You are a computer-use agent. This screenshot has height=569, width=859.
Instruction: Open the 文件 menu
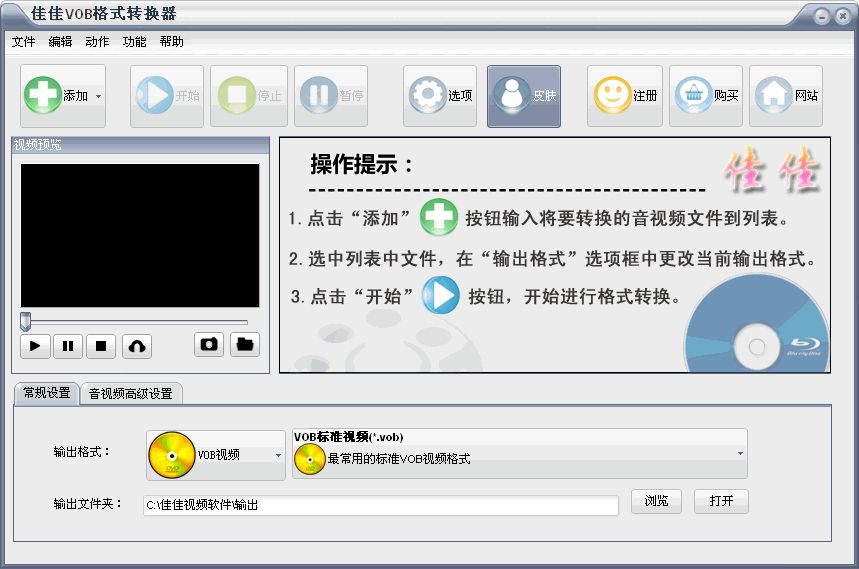24,42
